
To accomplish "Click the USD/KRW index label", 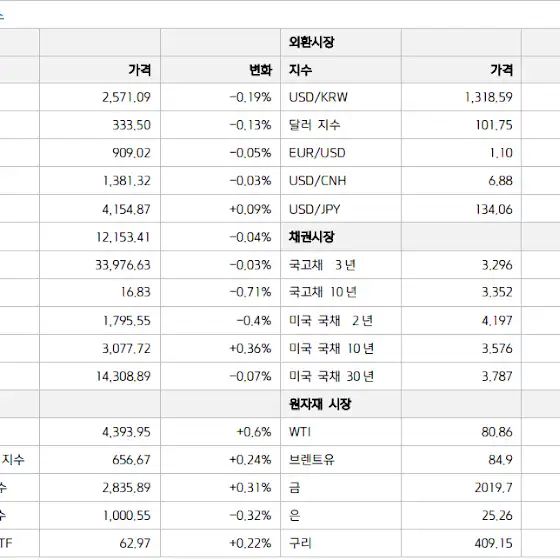I will click(x=318, y=97).
